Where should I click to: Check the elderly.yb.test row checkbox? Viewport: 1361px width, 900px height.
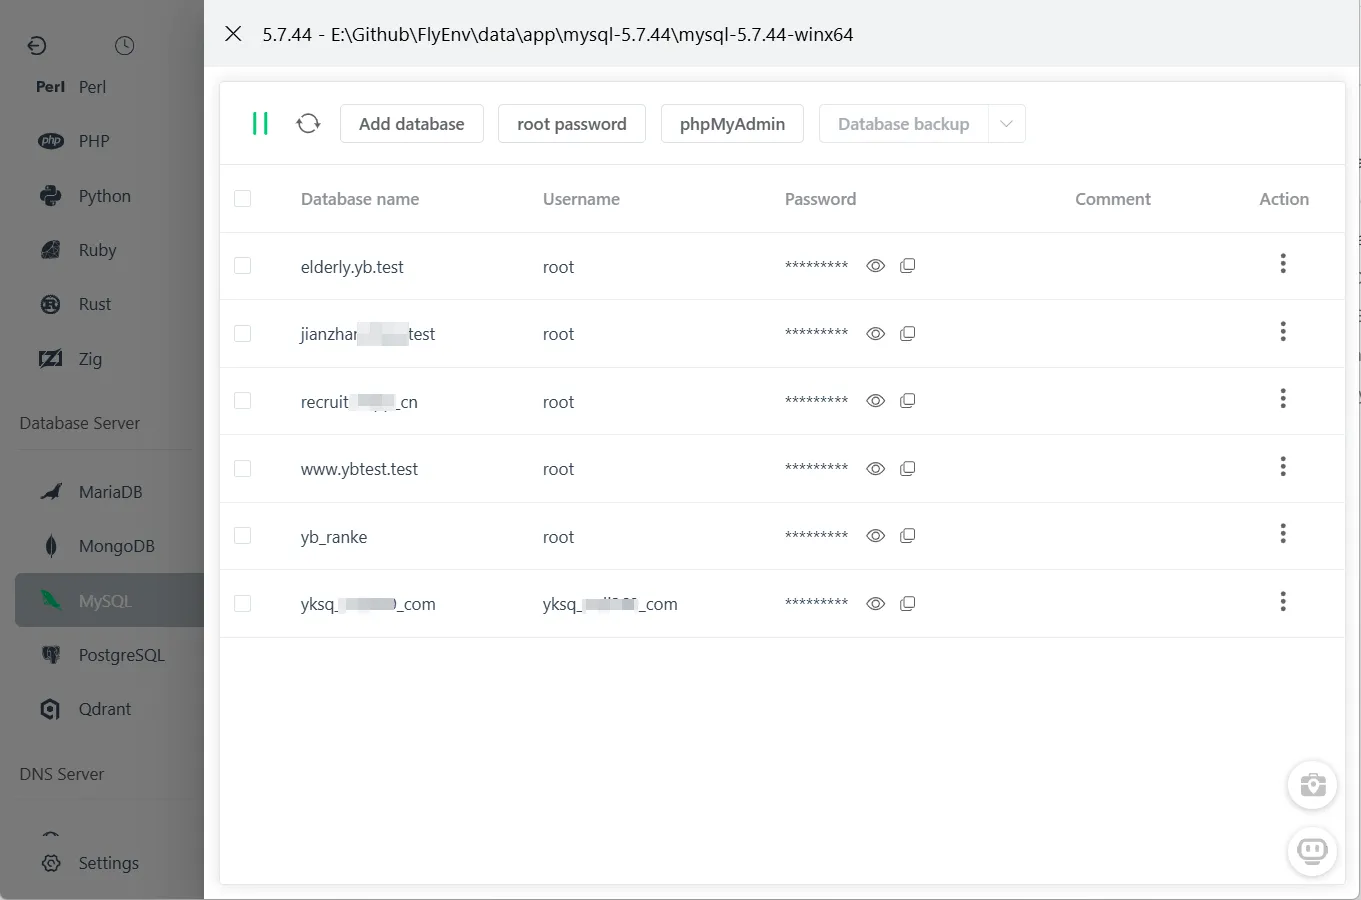pos(242,265)
